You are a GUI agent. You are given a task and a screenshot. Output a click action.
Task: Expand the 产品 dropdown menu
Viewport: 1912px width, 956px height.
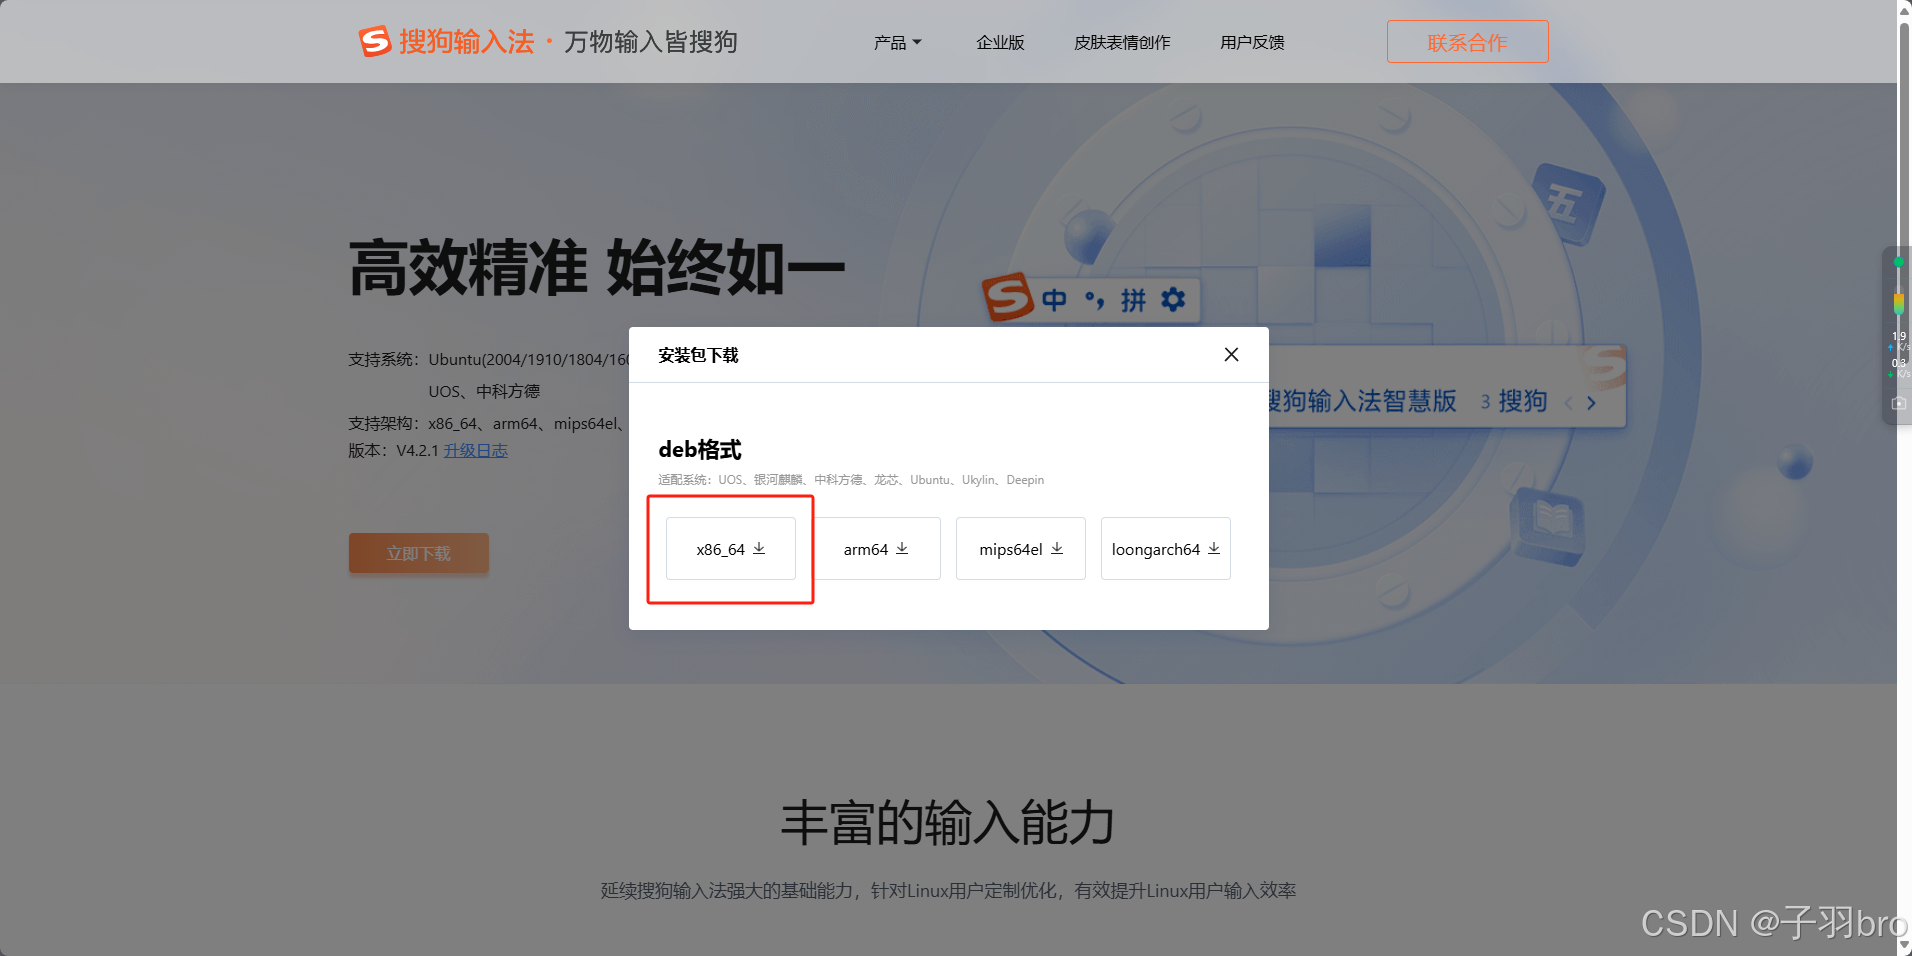[897, 43]
